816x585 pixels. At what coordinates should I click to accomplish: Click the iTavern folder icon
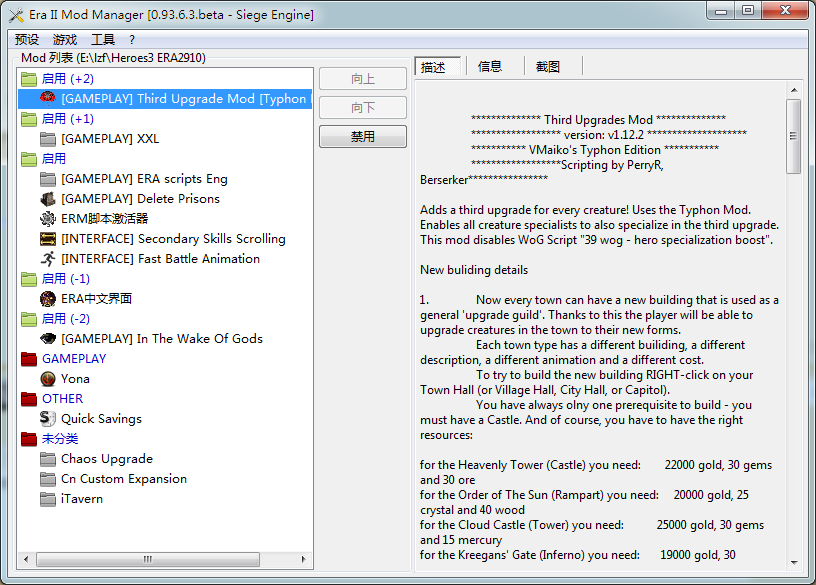[48, 499]
